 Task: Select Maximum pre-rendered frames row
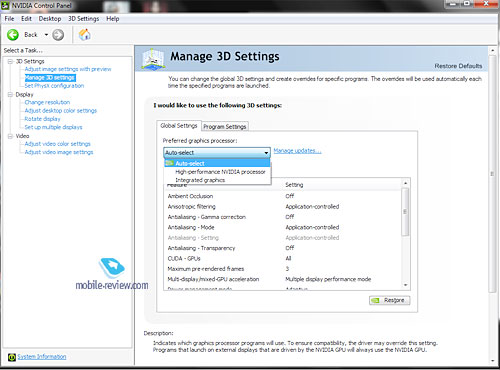point(283,268)
